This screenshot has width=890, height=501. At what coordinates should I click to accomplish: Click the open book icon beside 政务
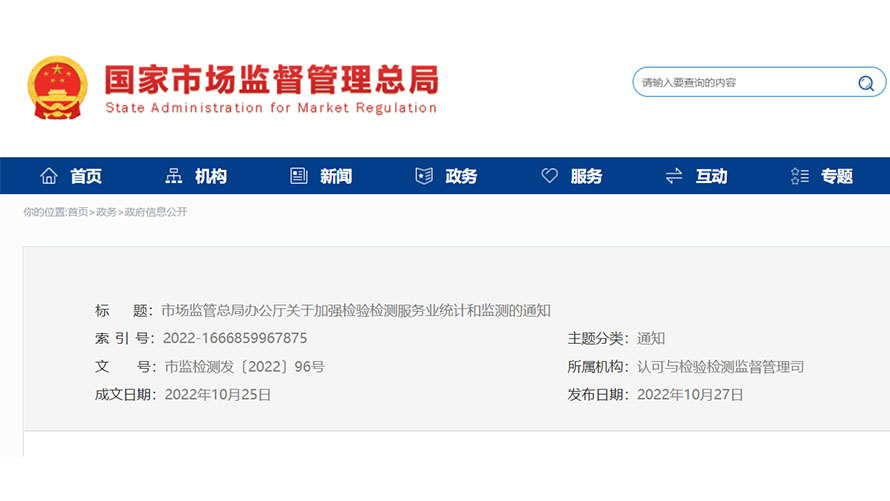(x=424, y=176)
